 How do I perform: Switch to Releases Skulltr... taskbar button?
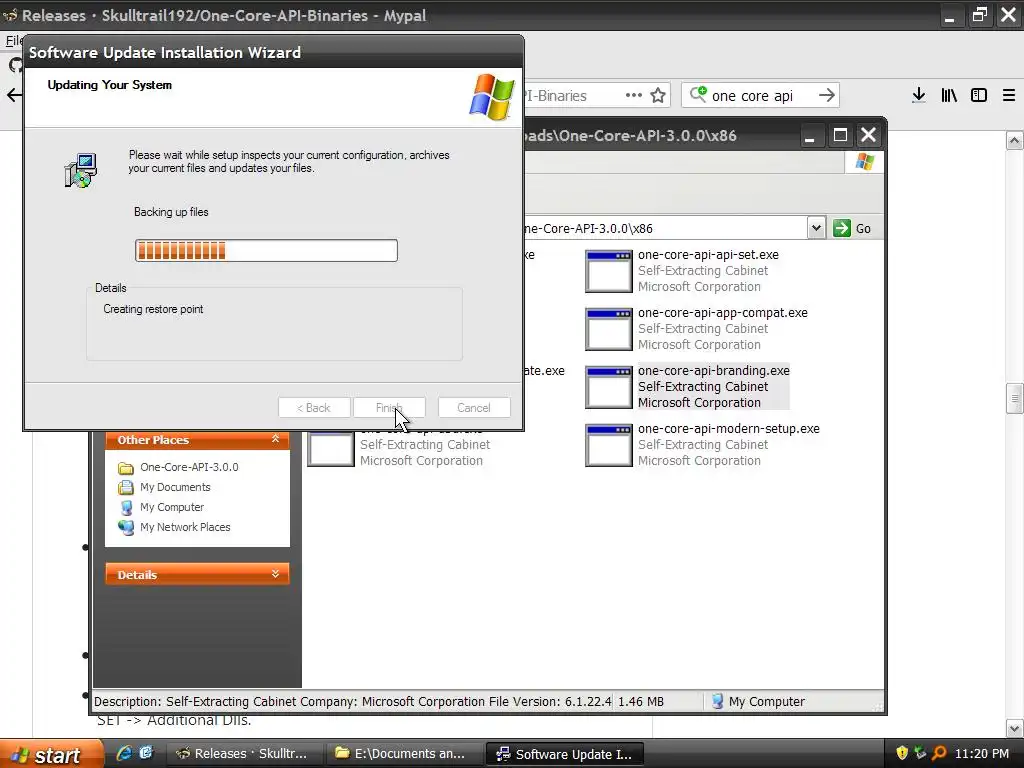[x=244, y=754]
